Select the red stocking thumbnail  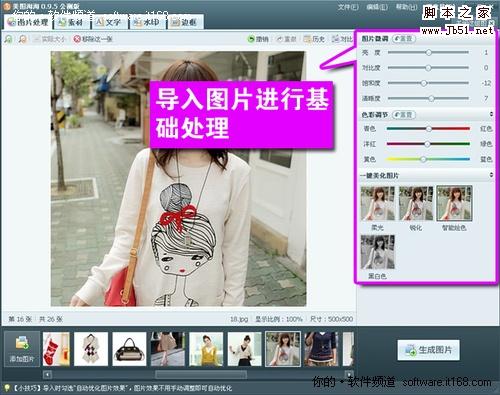(56, 349)
